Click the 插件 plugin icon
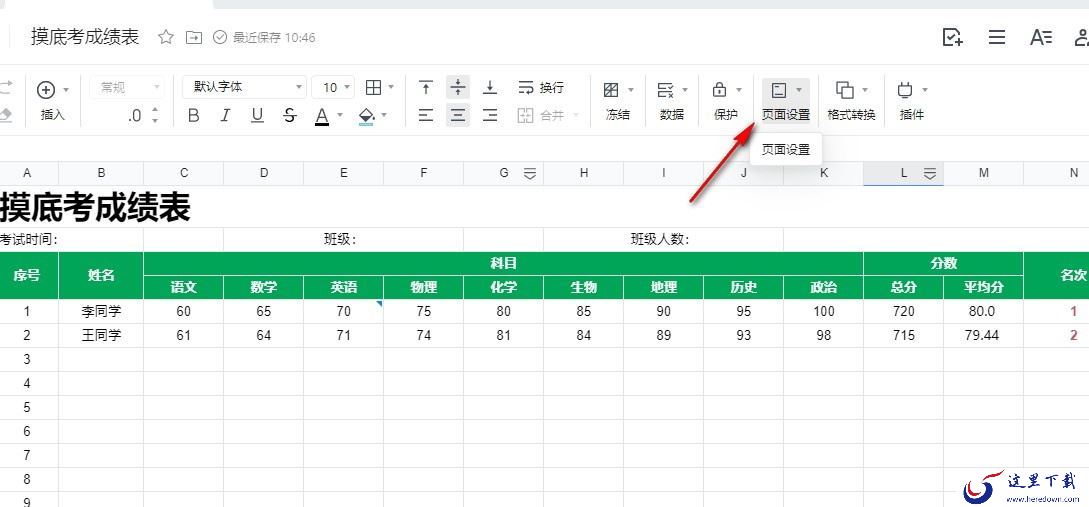The height and width of the screenshot is (507, 1089). (x=905, y=90)
